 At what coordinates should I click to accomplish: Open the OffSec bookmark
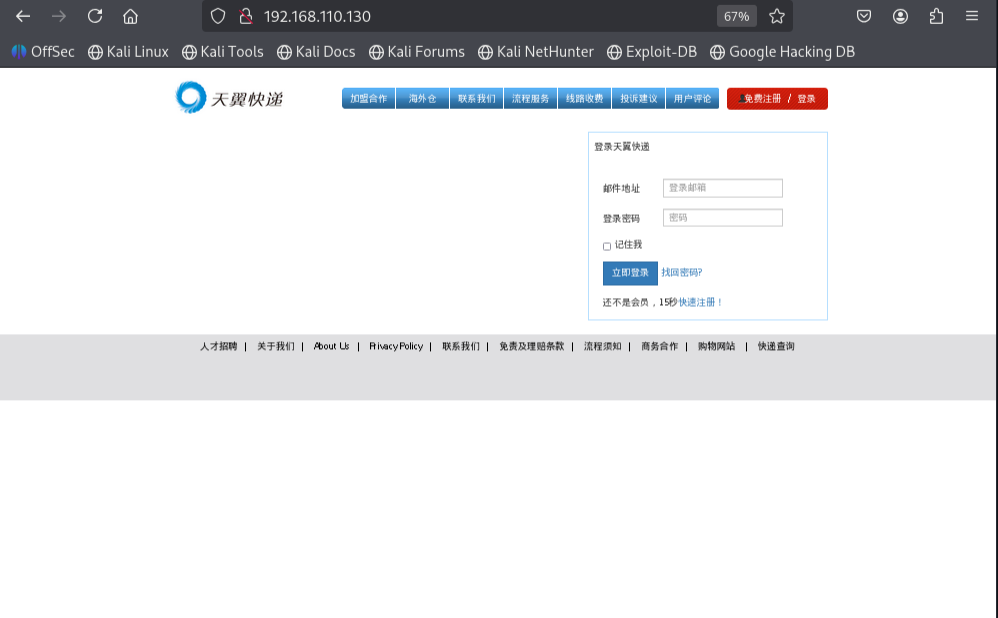(x=43, y=52)
